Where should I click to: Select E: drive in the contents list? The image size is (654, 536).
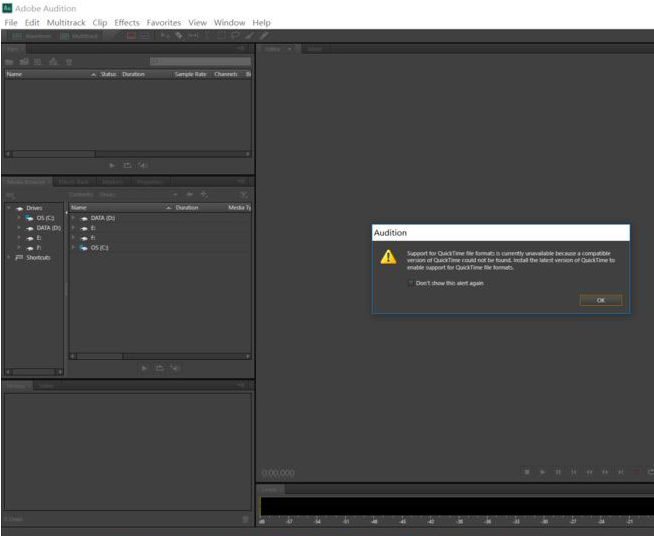93,228
